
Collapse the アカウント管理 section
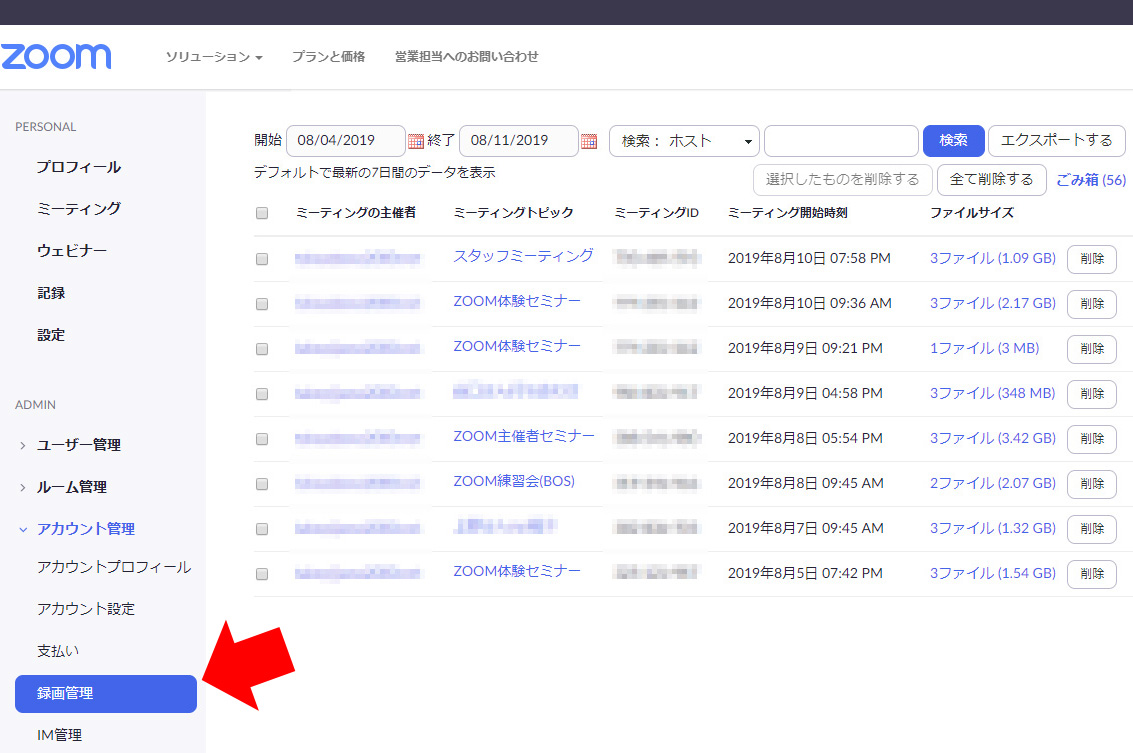[x=85, y=529]
